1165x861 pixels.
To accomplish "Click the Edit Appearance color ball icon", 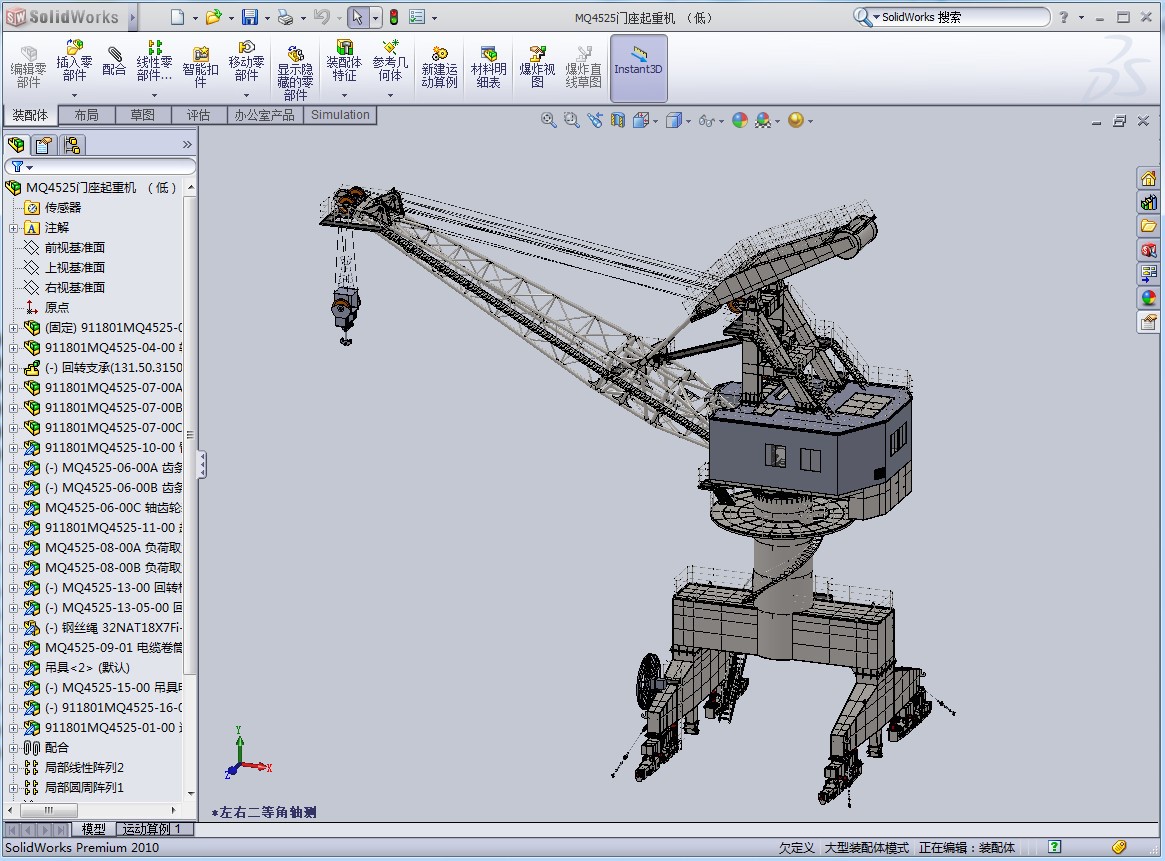I will [740, 121].
